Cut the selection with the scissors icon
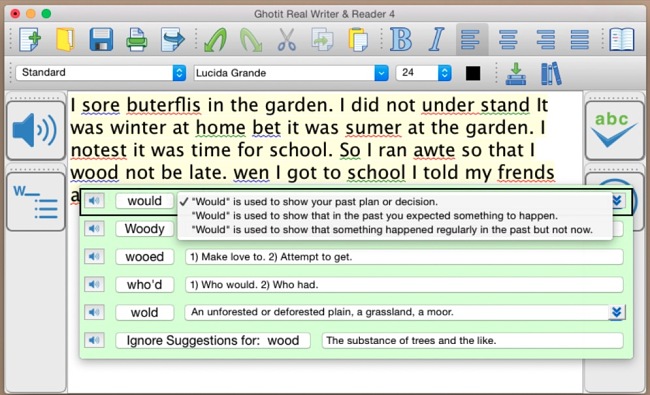Image resolution: width=650 pixels, height=395 pixels. click(x=287, y=40)
